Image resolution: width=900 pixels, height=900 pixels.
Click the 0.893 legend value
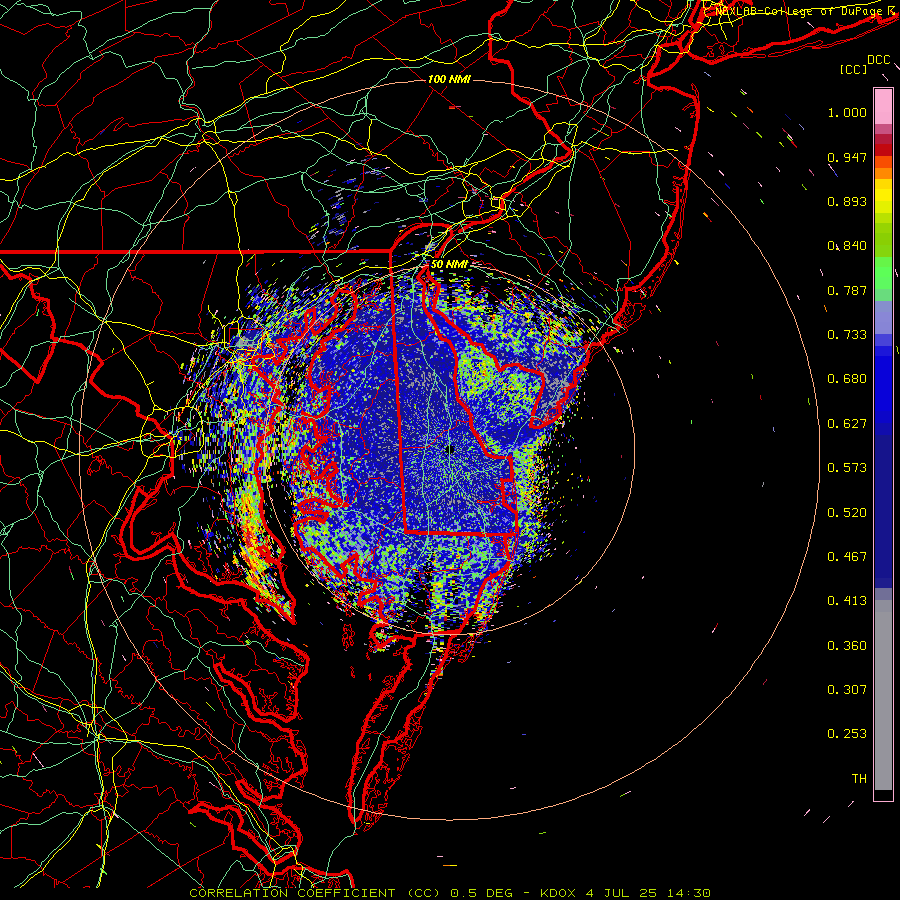tap(847, 201)
